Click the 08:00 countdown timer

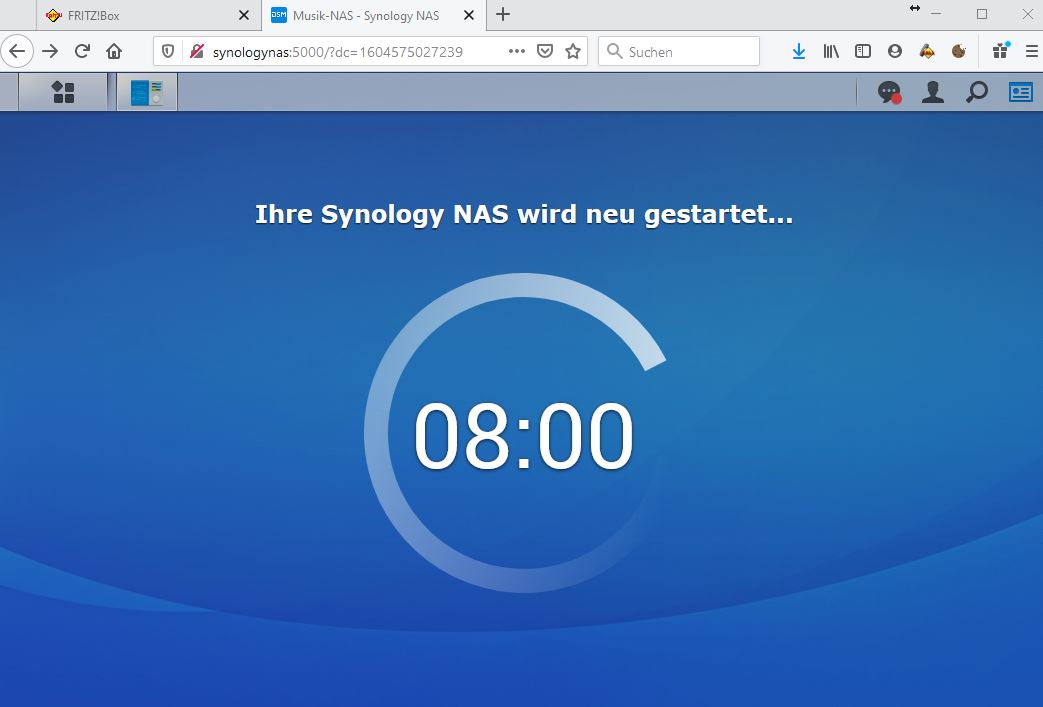click(523, 436)
